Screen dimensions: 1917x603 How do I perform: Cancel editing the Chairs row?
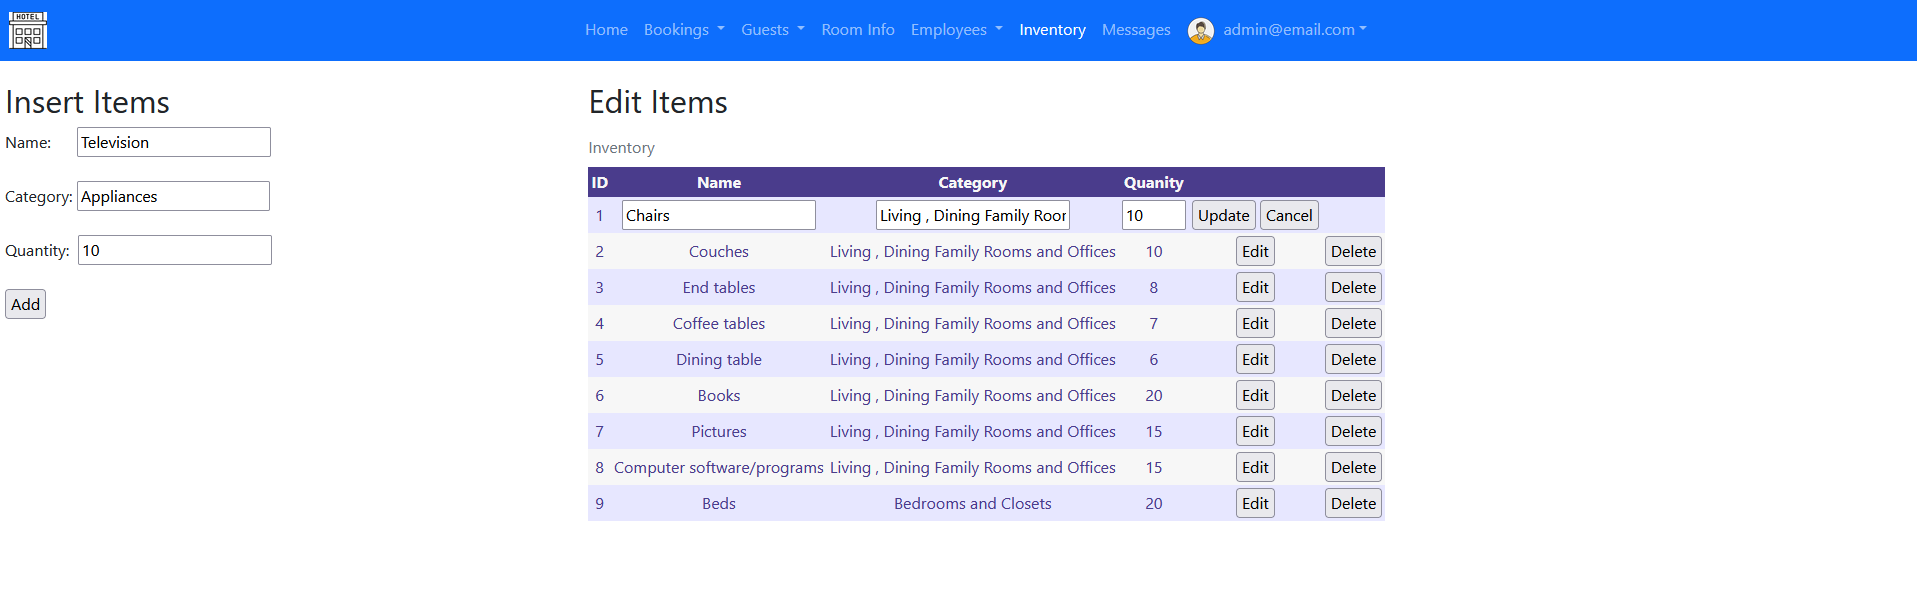click(1288, 216)
